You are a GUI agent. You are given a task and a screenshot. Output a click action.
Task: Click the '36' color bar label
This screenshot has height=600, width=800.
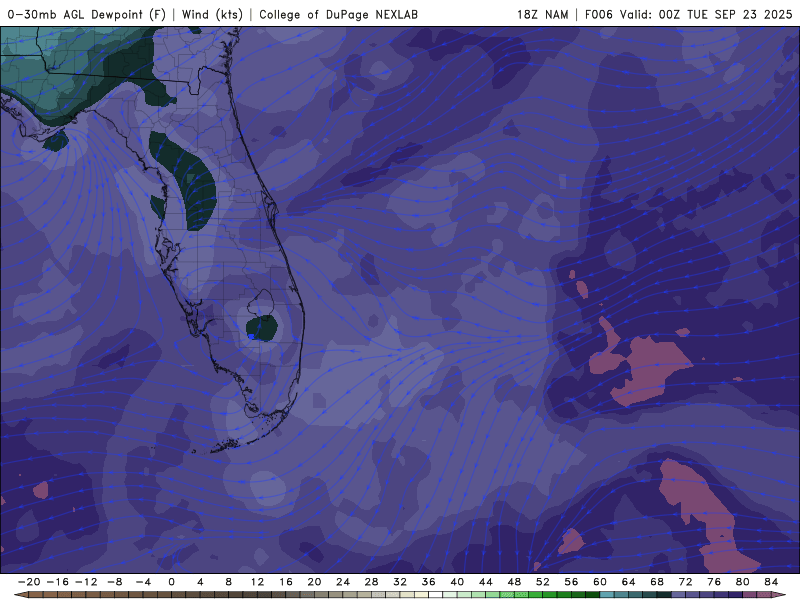429,582
